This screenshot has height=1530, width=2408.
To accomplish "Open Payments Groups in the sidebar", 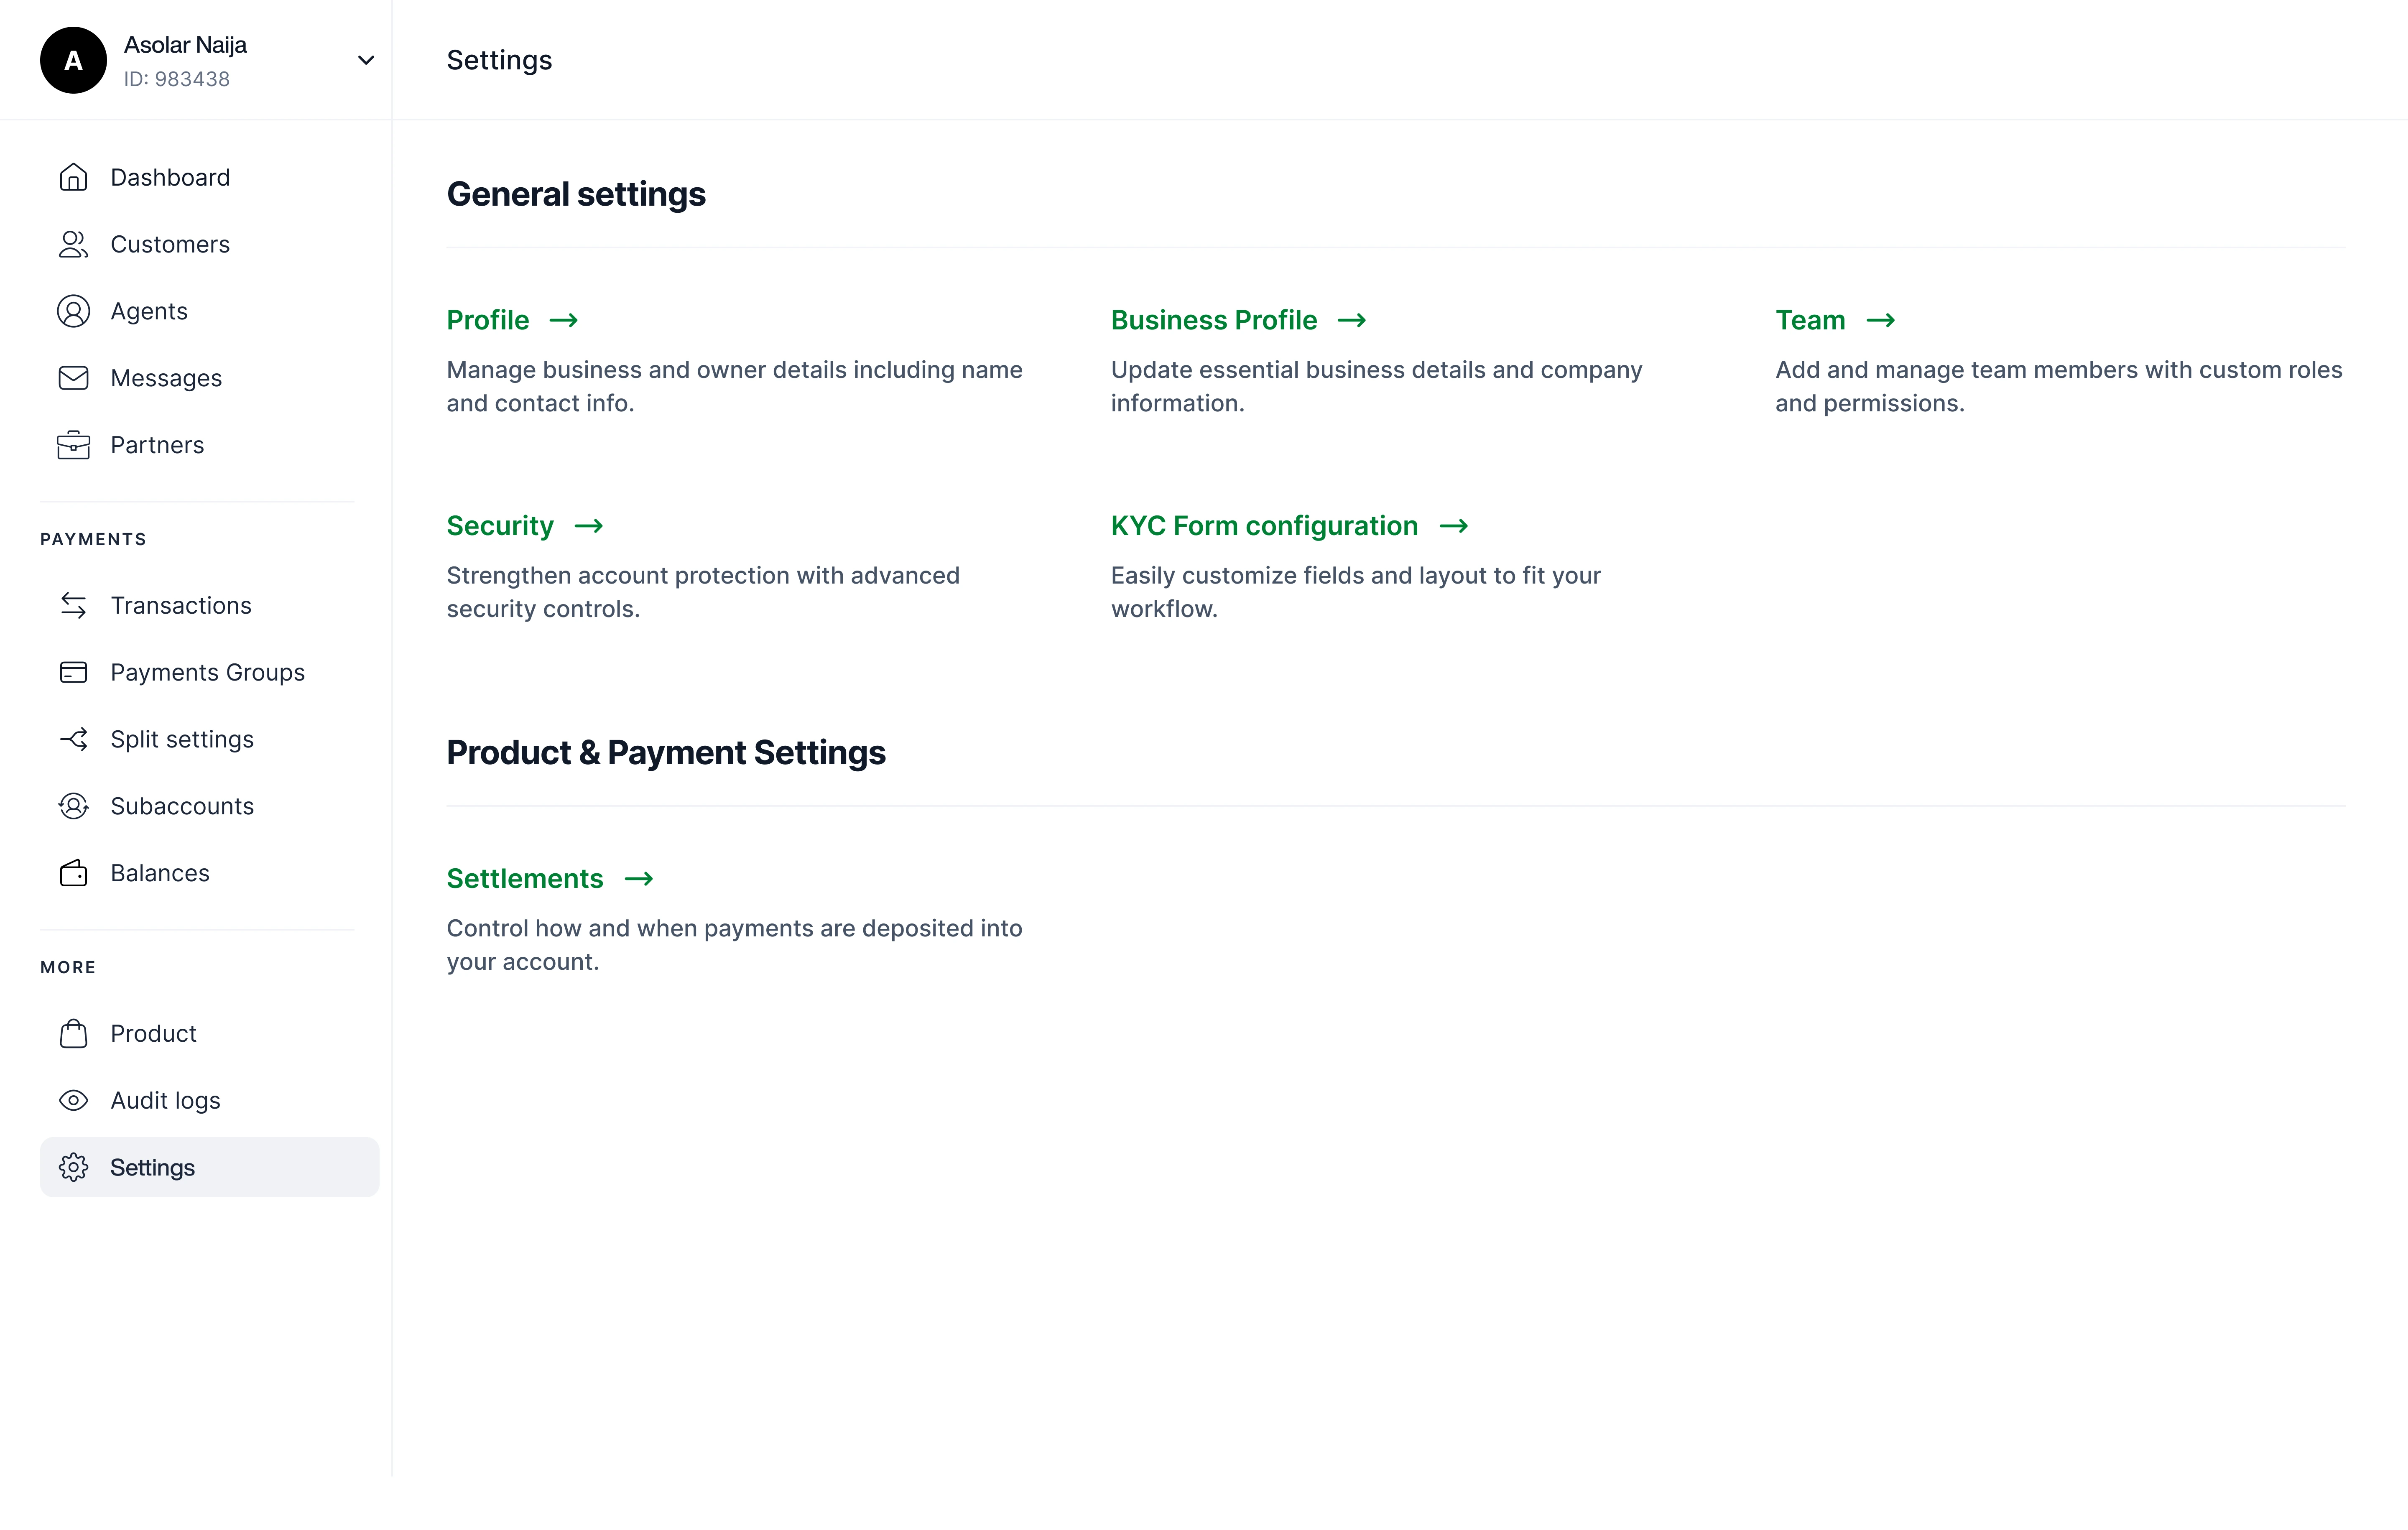I will pyautogui.click(x=207, y=672).
